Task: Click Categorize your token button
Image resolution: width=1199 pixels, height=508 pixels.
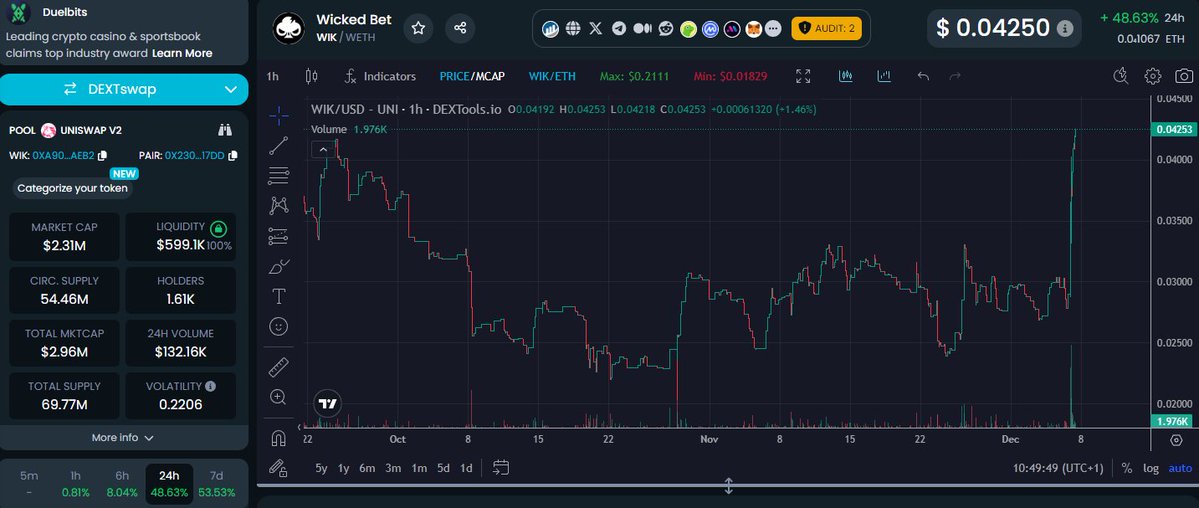Action: coord(73,188)
